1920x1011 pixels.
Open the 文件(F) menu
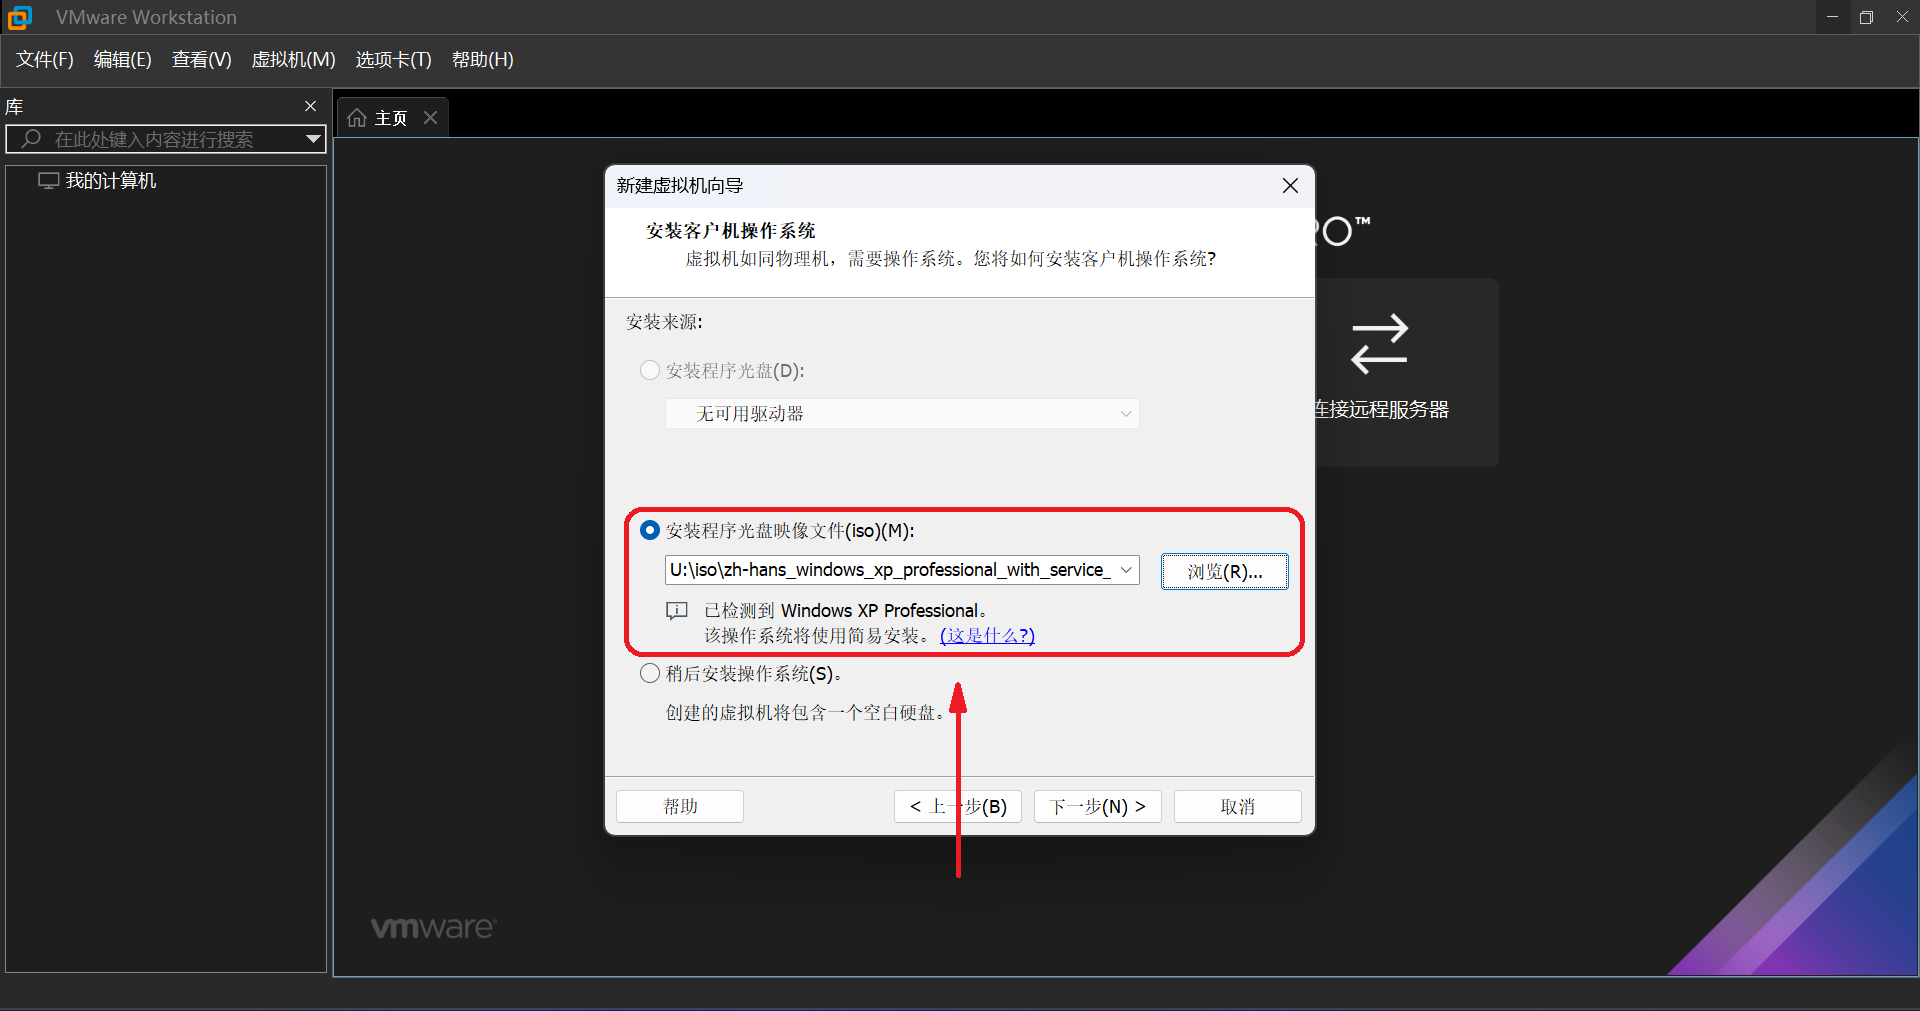[45, 60]
